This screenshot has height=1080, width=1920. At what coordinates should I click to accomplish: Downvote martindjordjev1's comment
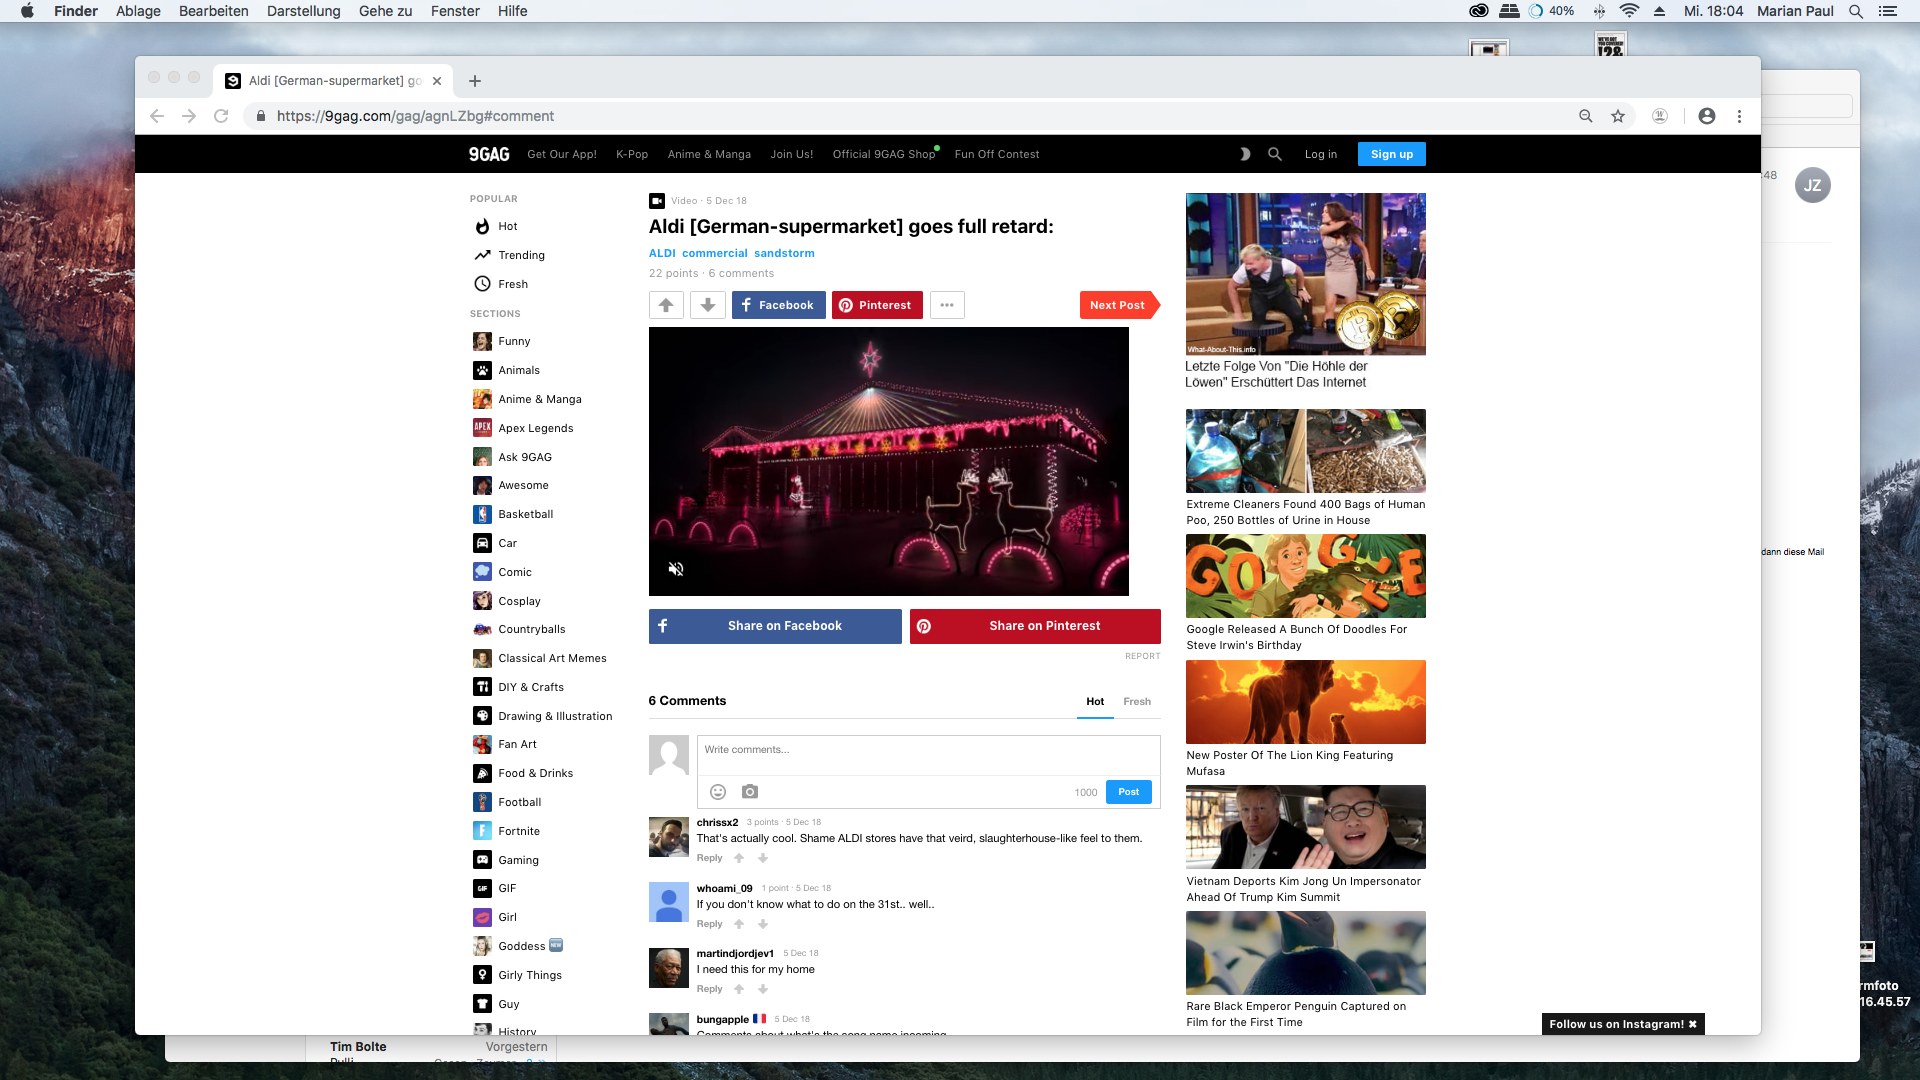(763, 989)
